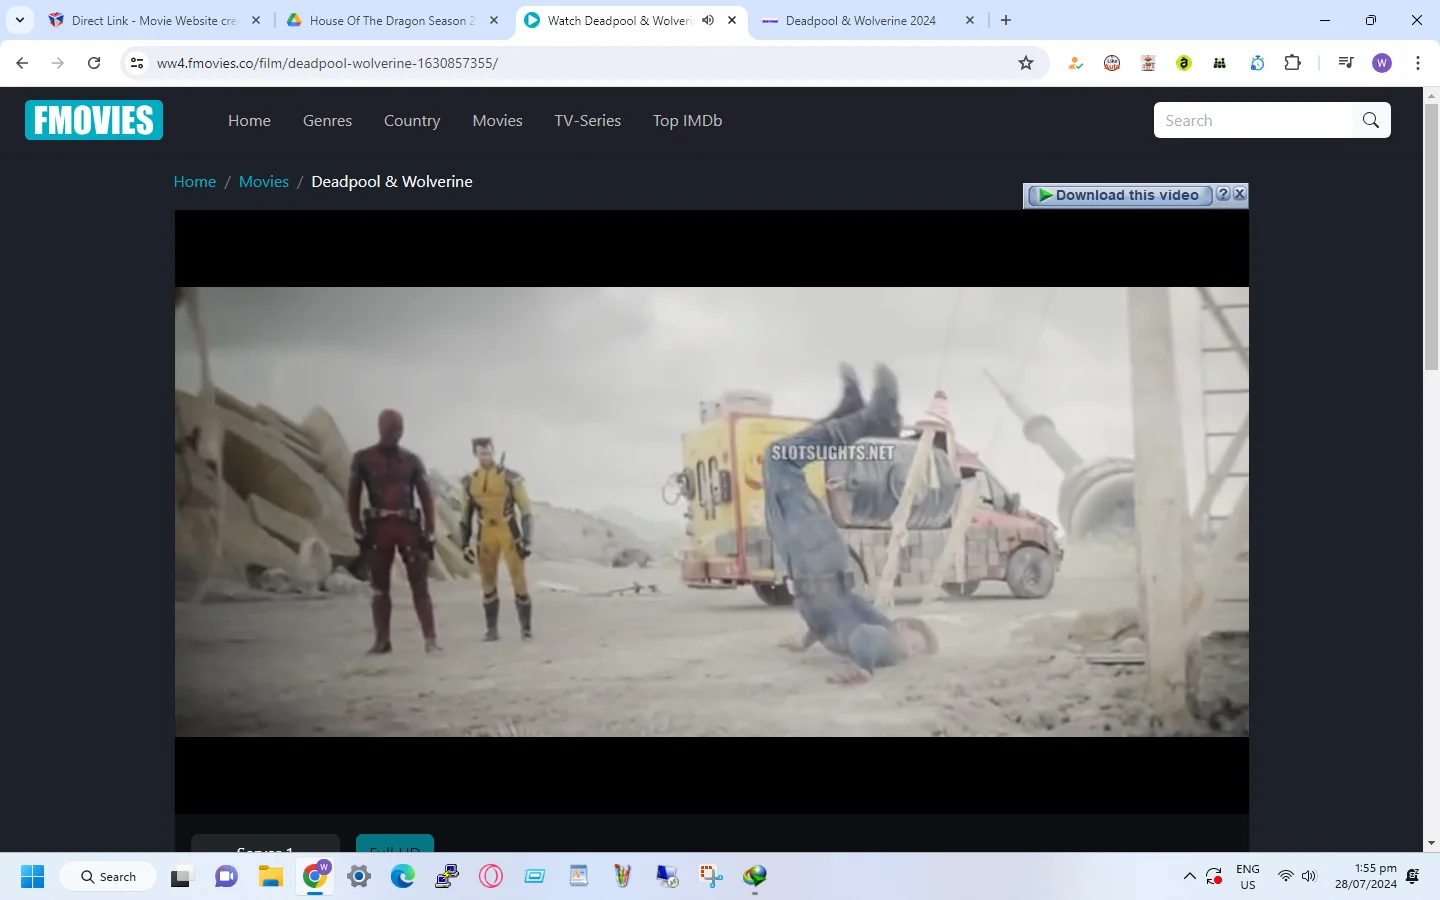Click the 'Download this video' button
This screenshot has height=900, width=1440.
pyautogui.click(x=1120, y=195)
